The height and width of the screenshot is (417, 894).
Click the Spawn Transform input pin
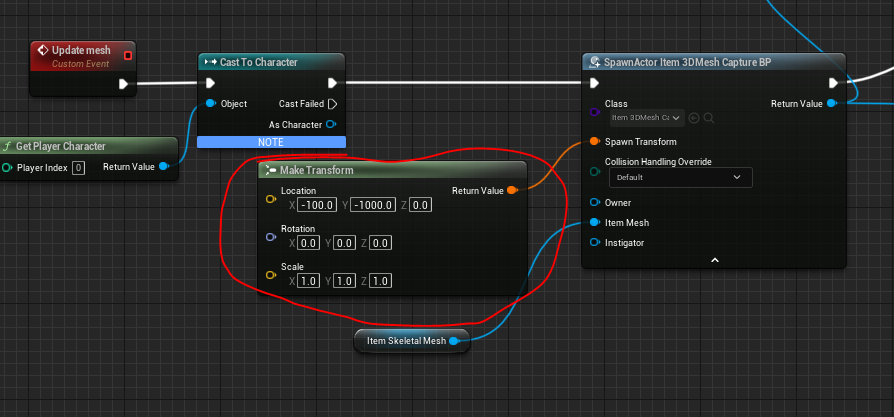[x=595, y=141]
